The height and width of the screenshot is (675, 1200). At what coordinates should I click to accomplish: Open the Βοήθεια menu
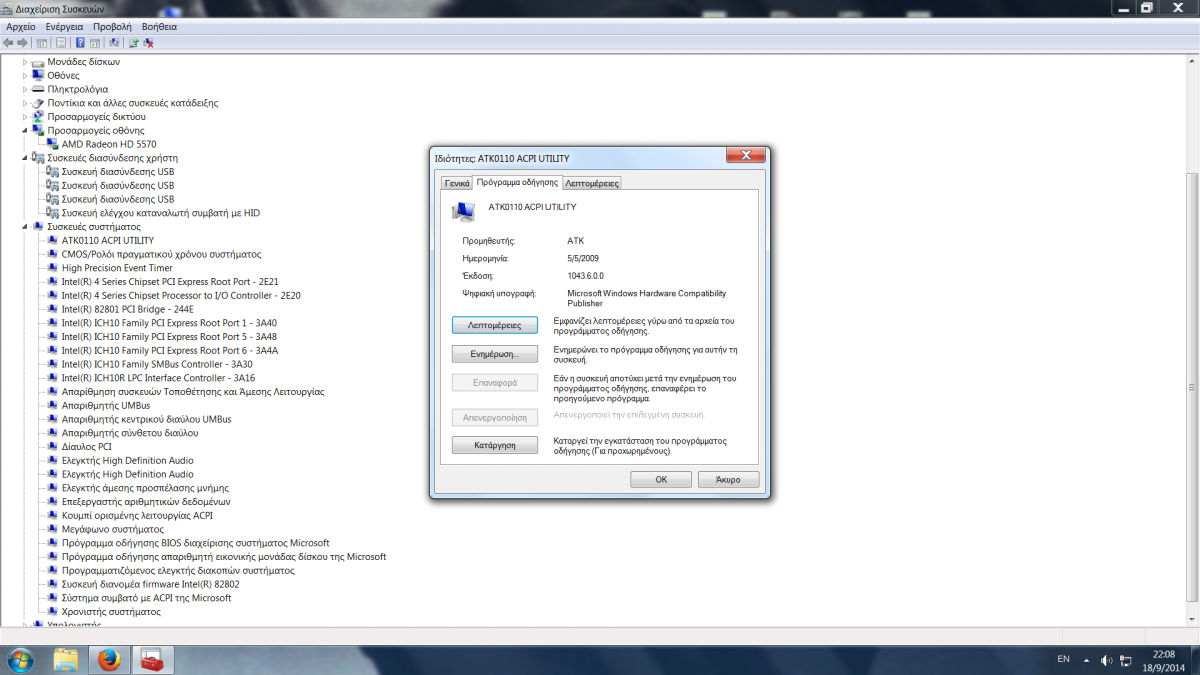point(160,27)
